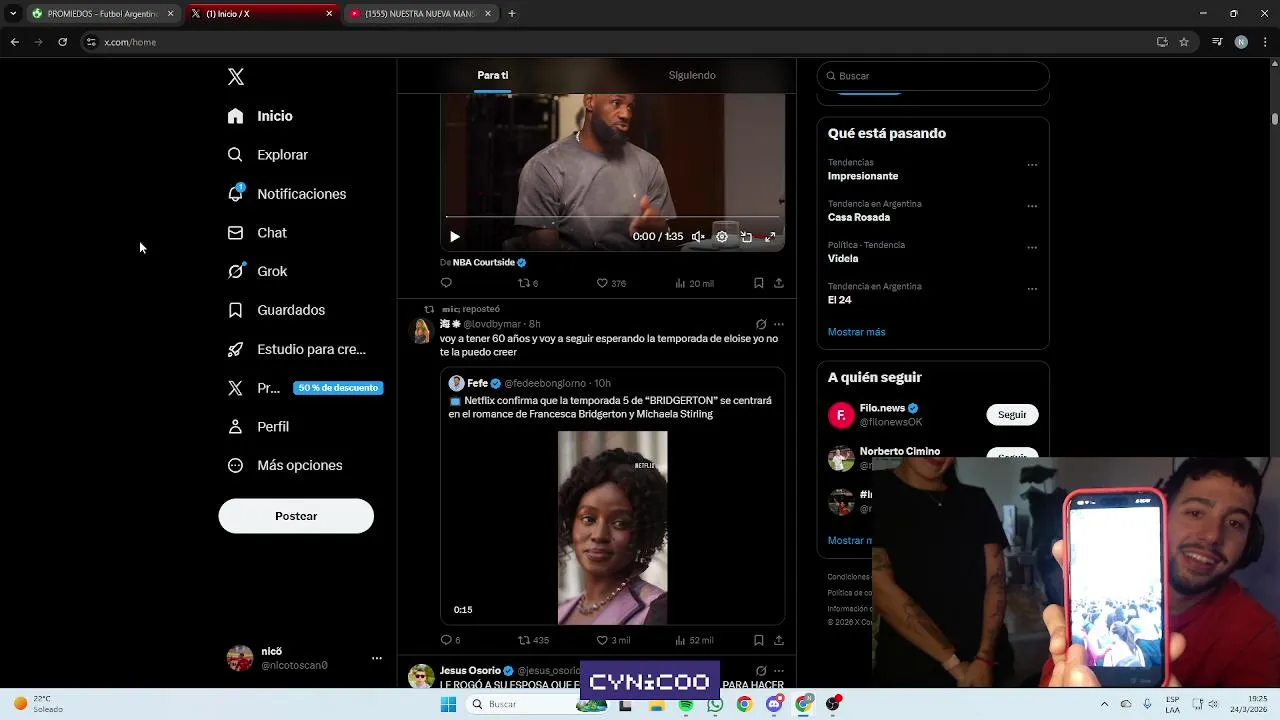Open WhatsApp from the taskbar
This screenshot has height=720, width=1280.
(715, 705)
